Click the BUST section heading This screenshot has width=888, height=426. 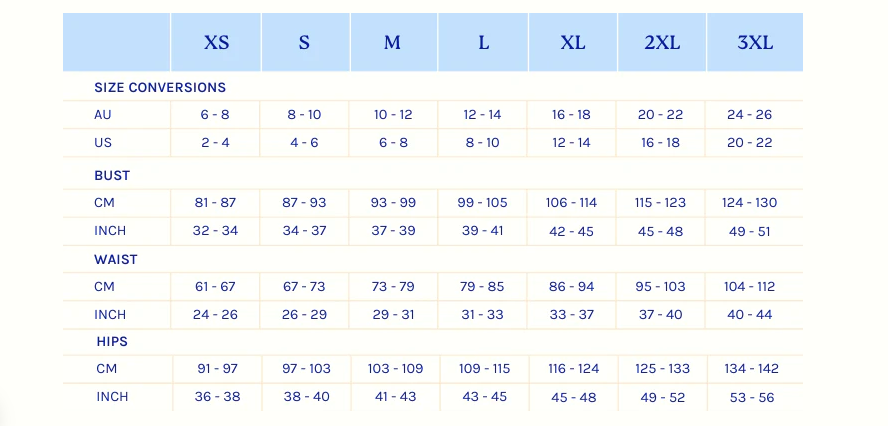[112, 176]
